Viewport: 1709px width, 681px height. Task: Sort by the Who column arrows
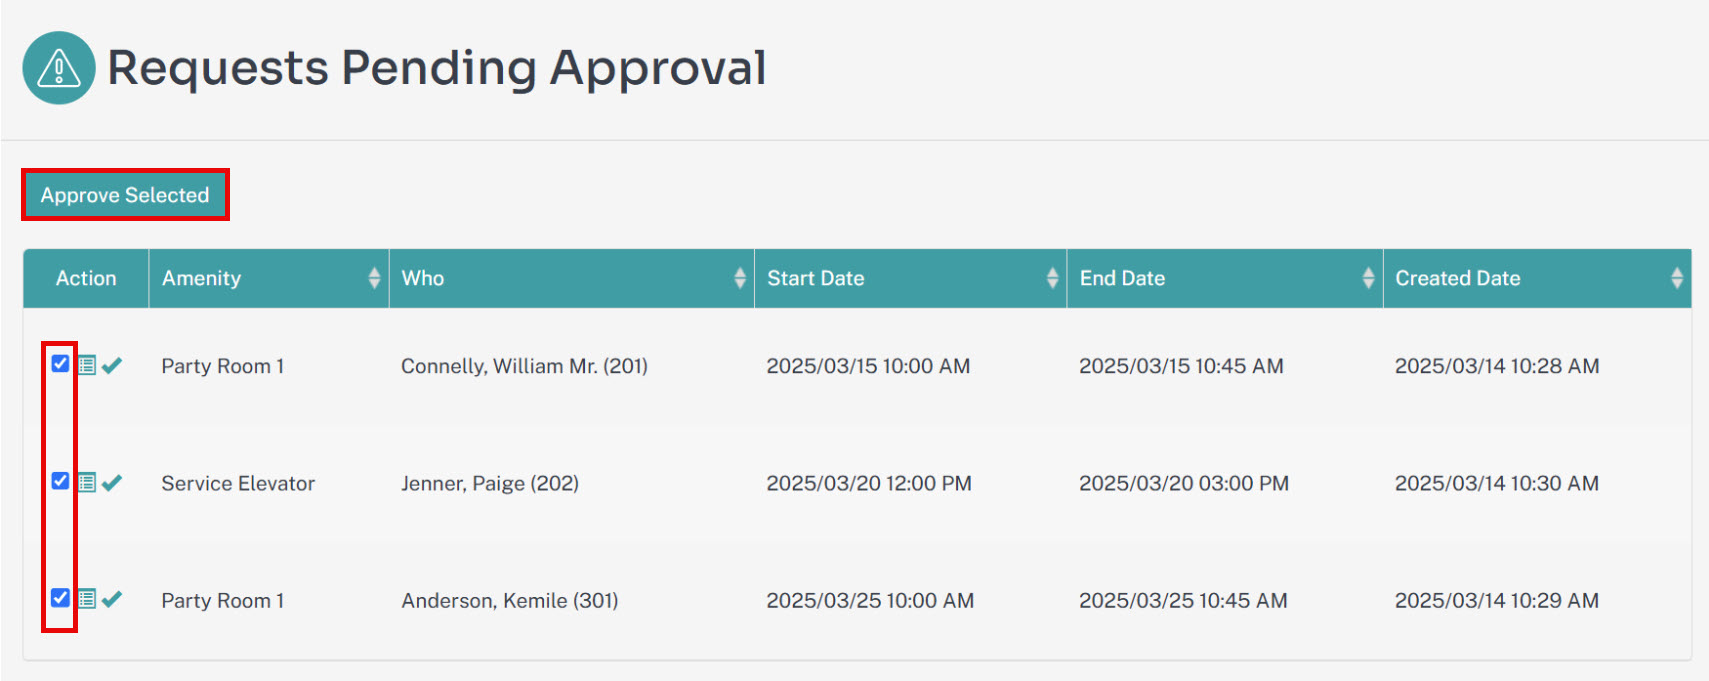pyautogui.click(x=740, y=278)
